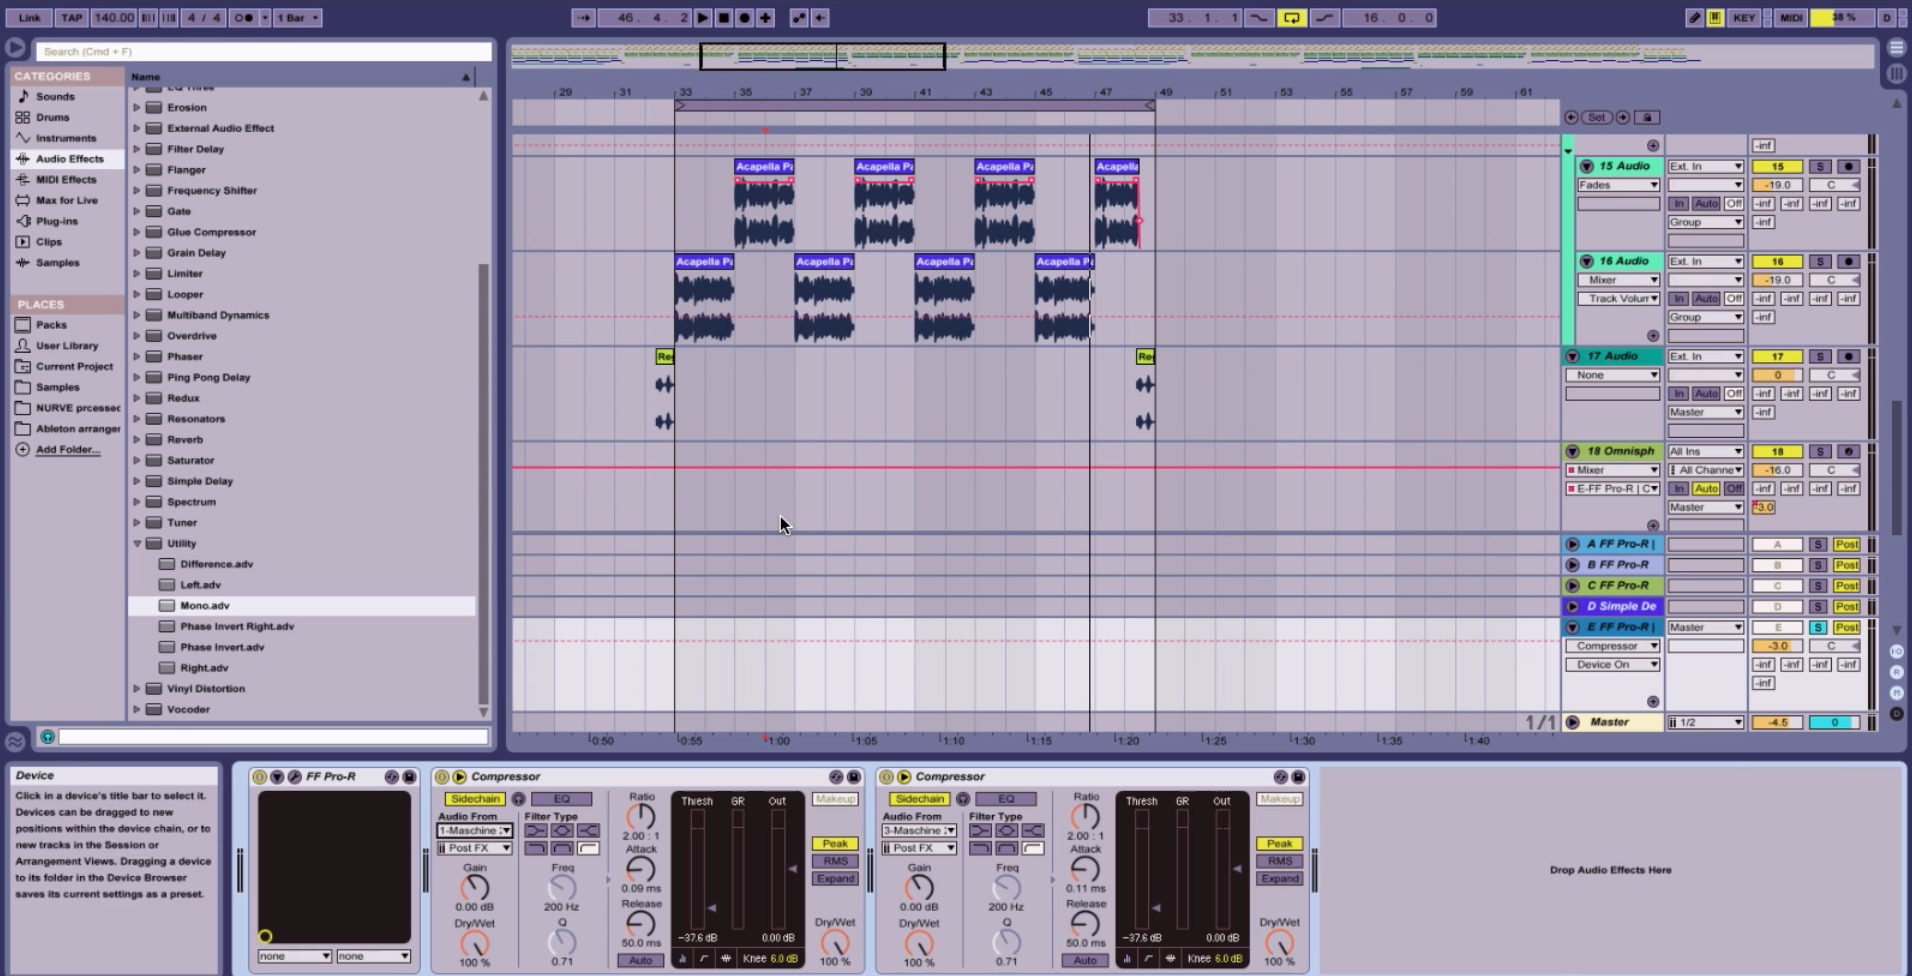Enable Draw Mode pencil
The height and width of the screenshot is (976, 1912).
pyautogui.click(x=1695, y=18)
